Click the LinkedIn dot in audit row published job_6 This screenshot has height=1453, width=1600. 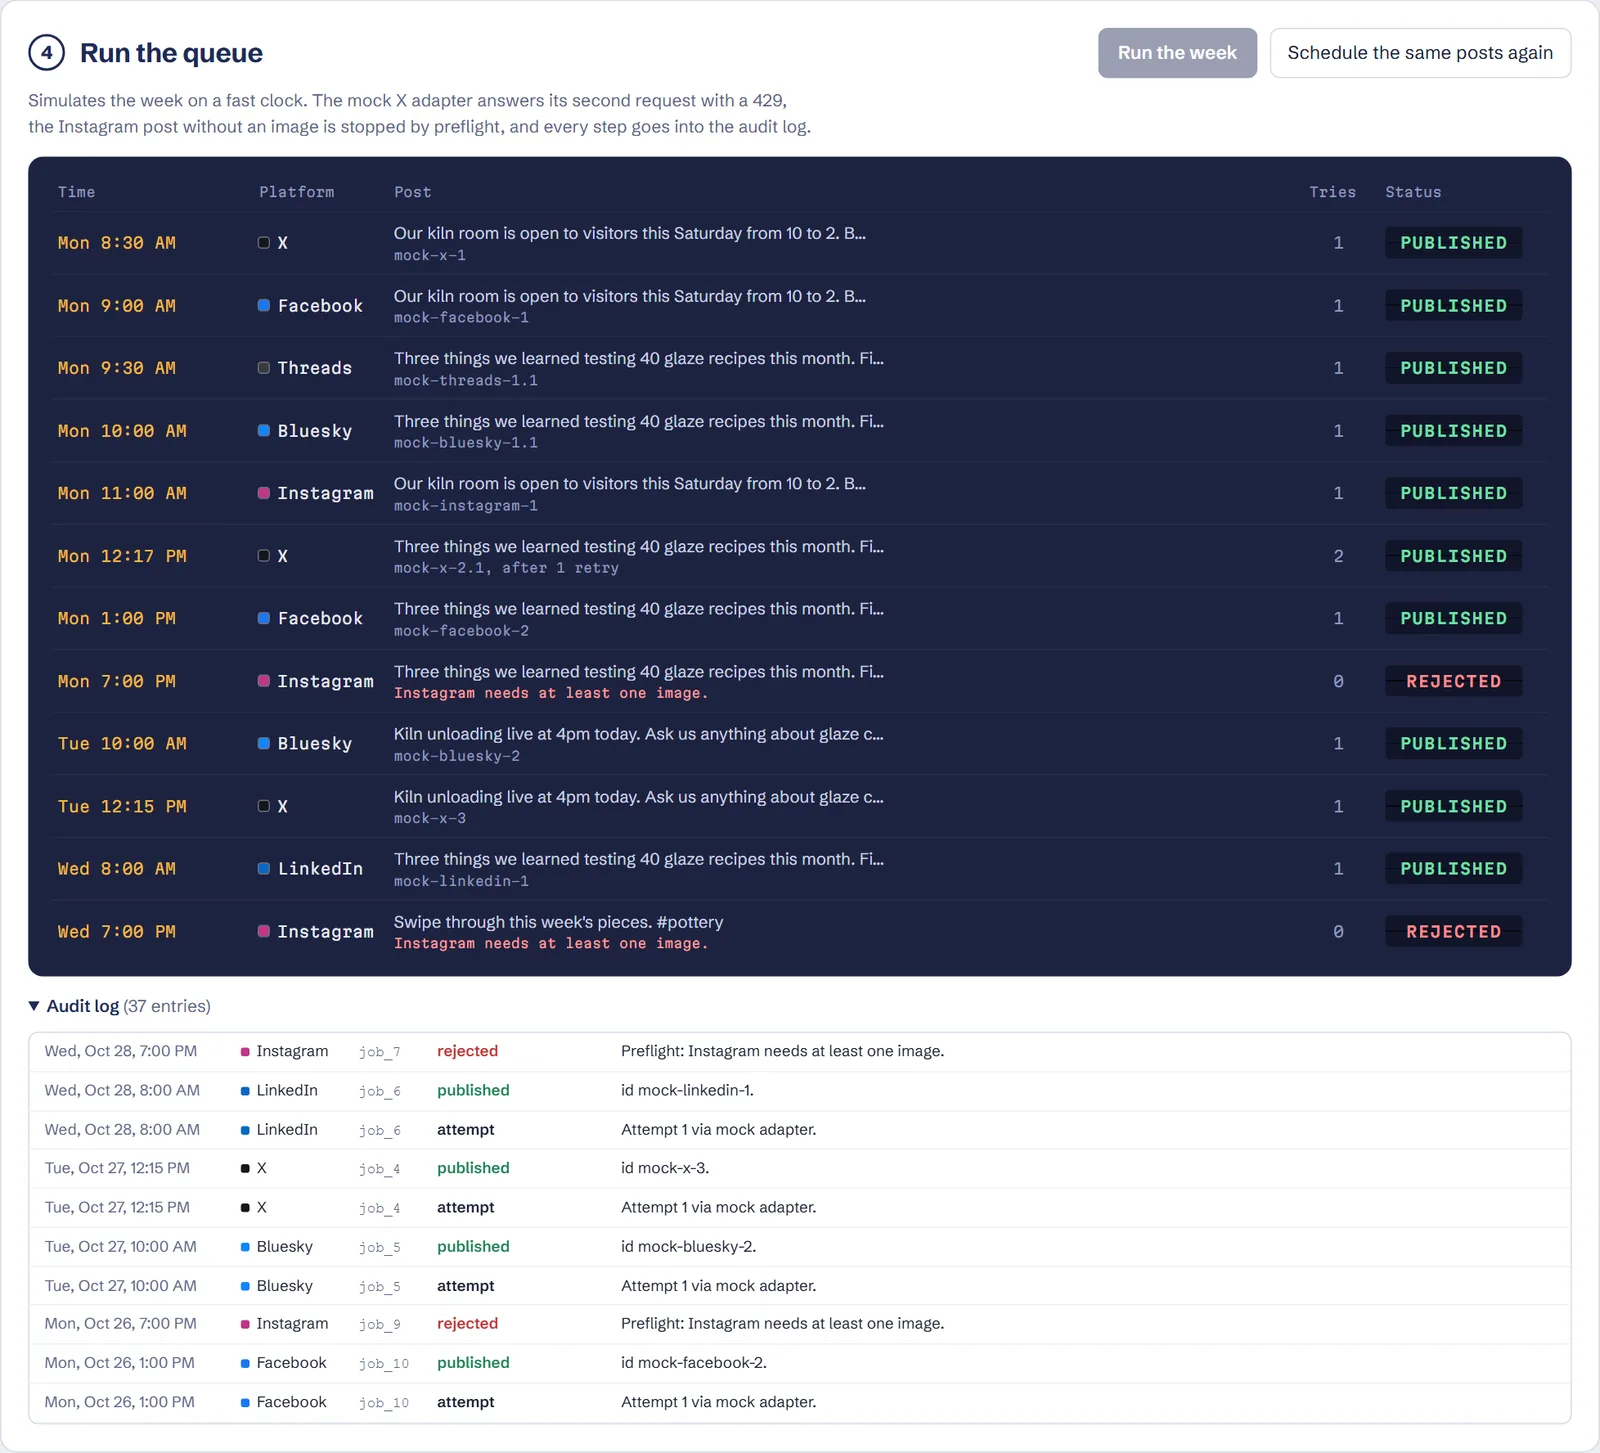pyautogui.click(x=245, y=1091)
